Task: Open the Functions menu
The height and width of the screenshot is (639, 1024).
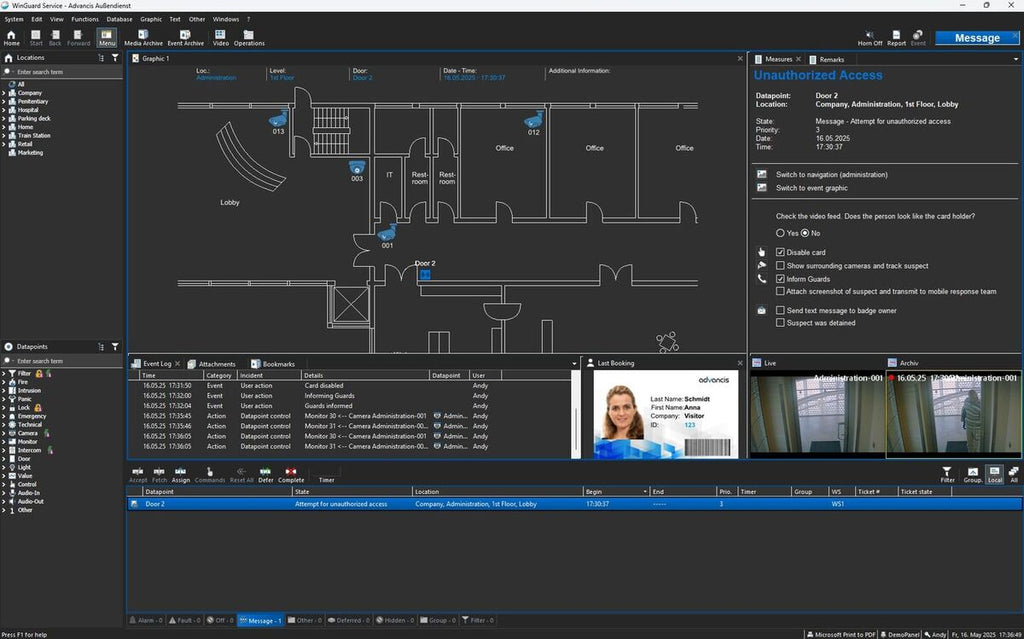Action: [x=85, y=20]
